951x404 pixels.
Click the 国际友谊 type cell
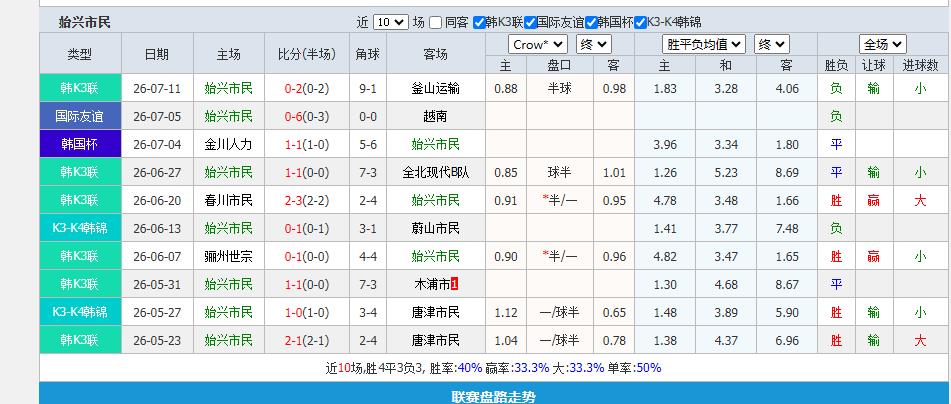pos(79,116)
